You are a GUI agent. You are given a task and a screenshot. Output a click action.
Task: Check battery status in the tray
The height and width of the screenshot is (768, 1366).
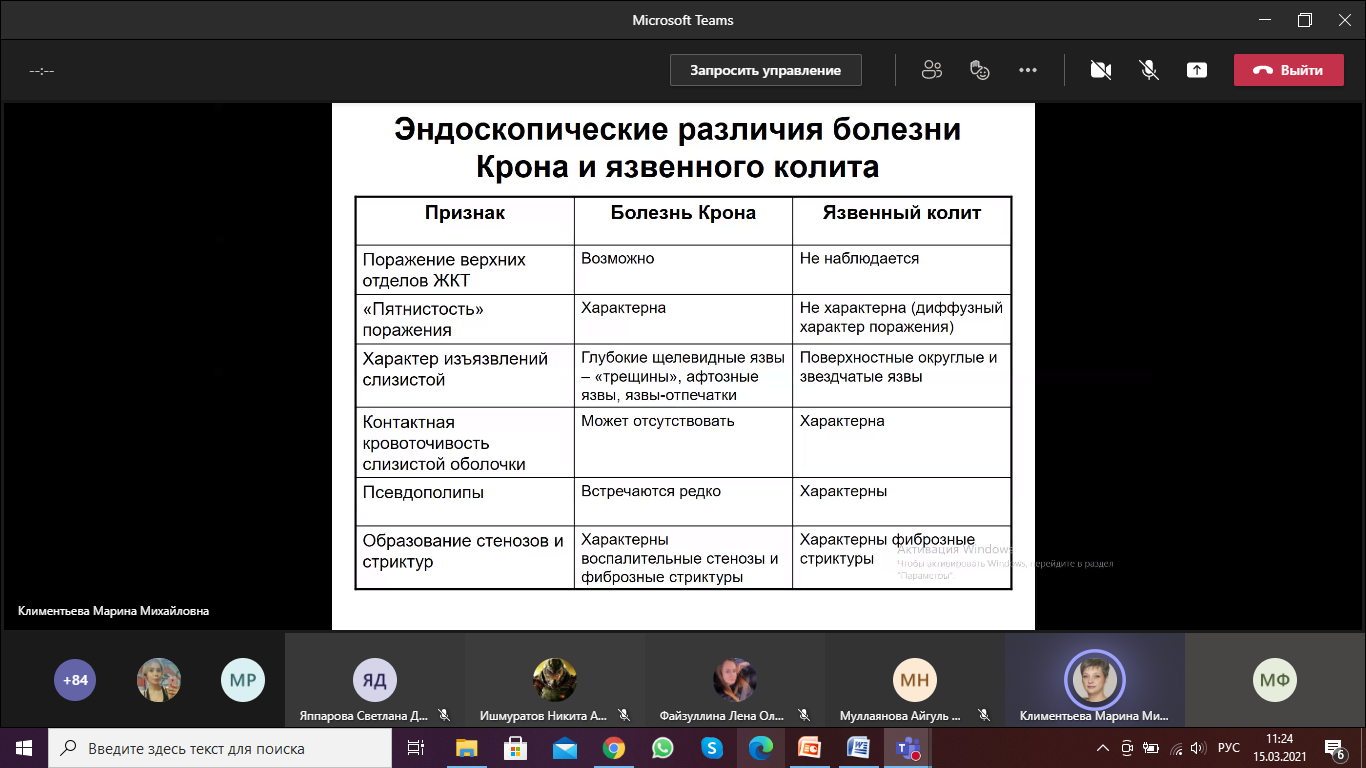(1151, 748)
